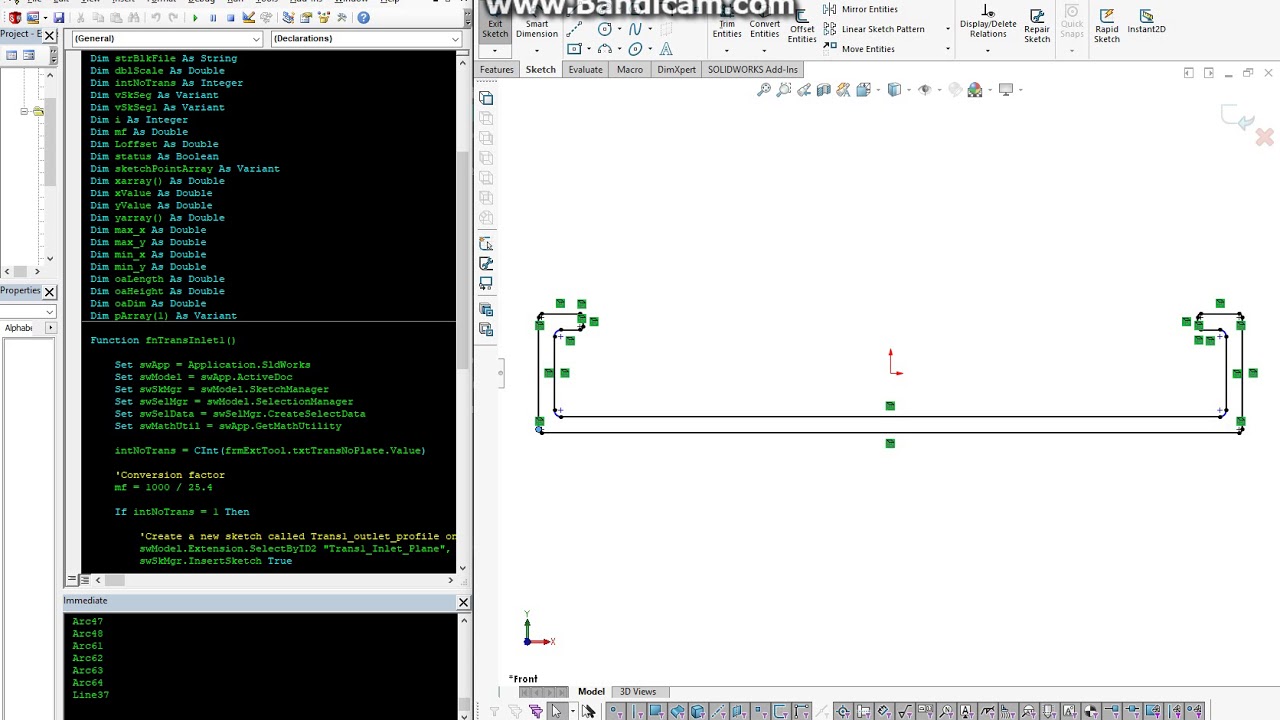Click the Repair Sketch tool
The width and height of the screenshot is (1280, 720).
pos(1037,27)
